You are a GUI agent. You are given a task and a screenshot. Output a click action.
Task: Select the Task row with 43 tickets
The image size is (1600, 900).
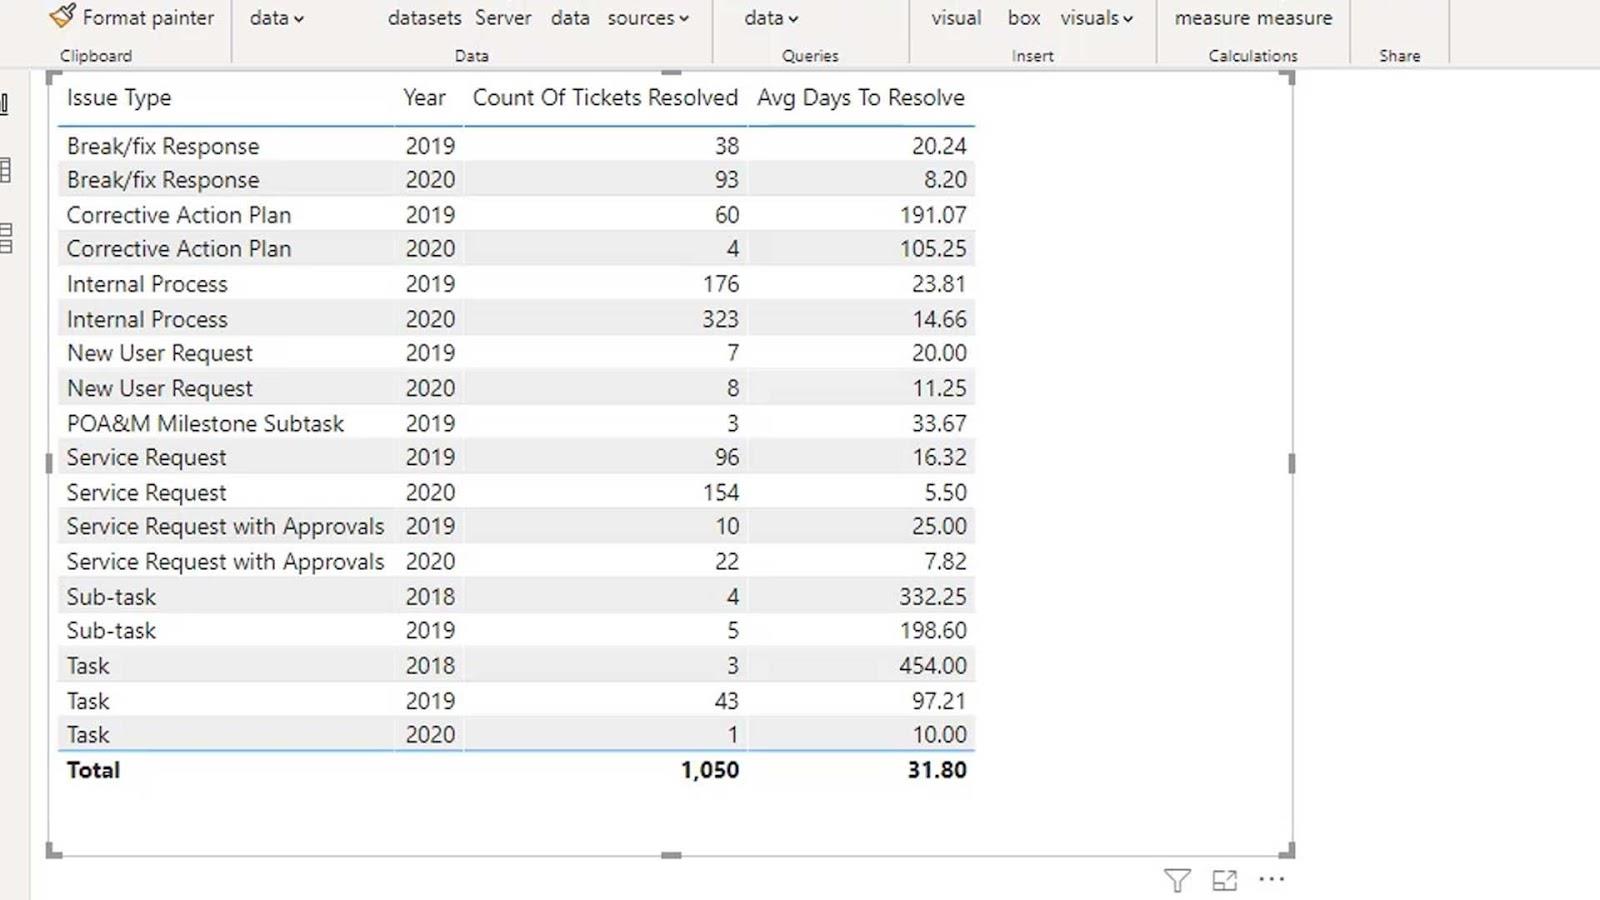coord(516,700)
